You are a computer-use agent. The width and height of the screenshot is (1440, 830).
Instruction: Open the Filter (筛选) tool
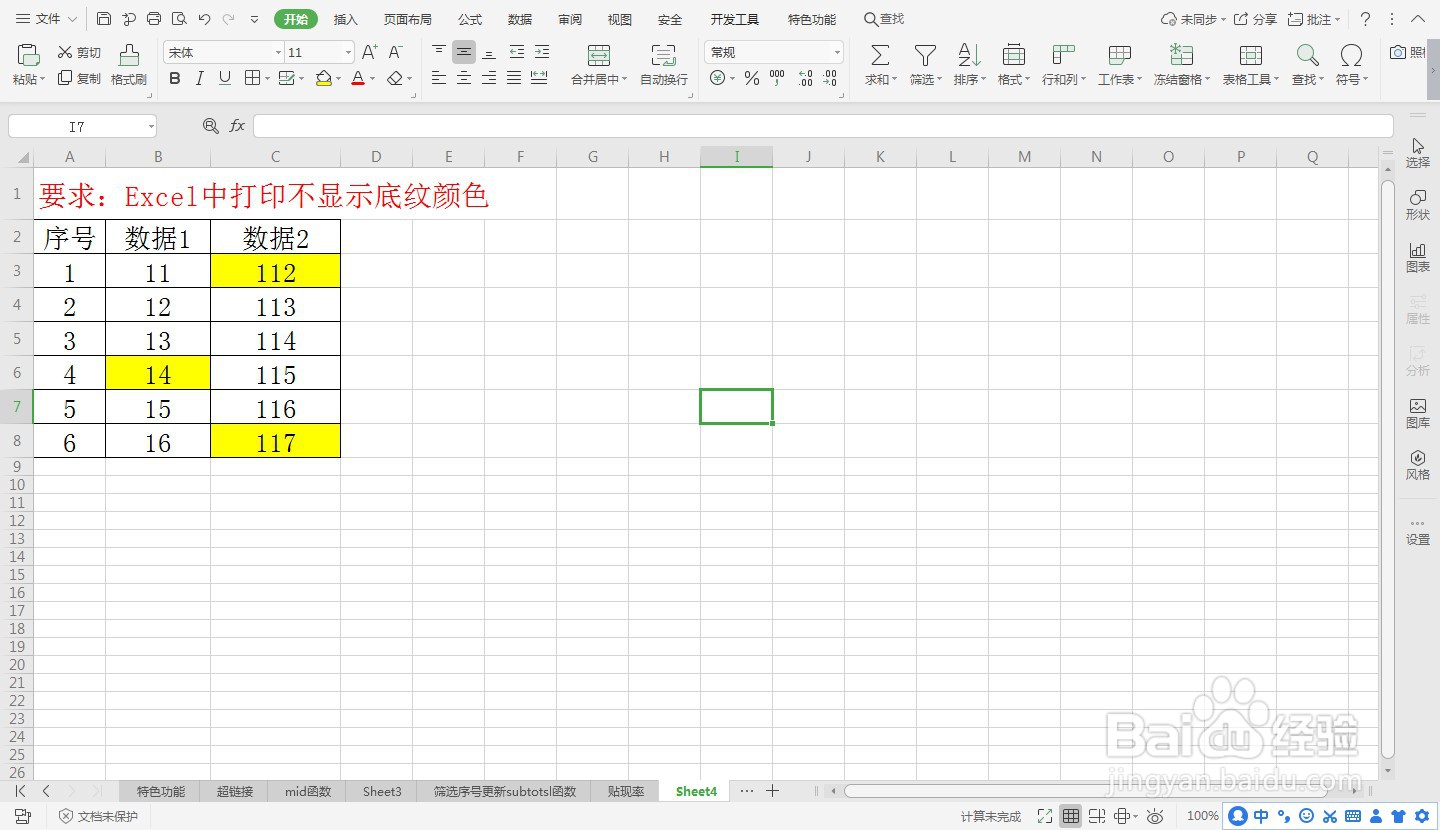pos(926,64)
